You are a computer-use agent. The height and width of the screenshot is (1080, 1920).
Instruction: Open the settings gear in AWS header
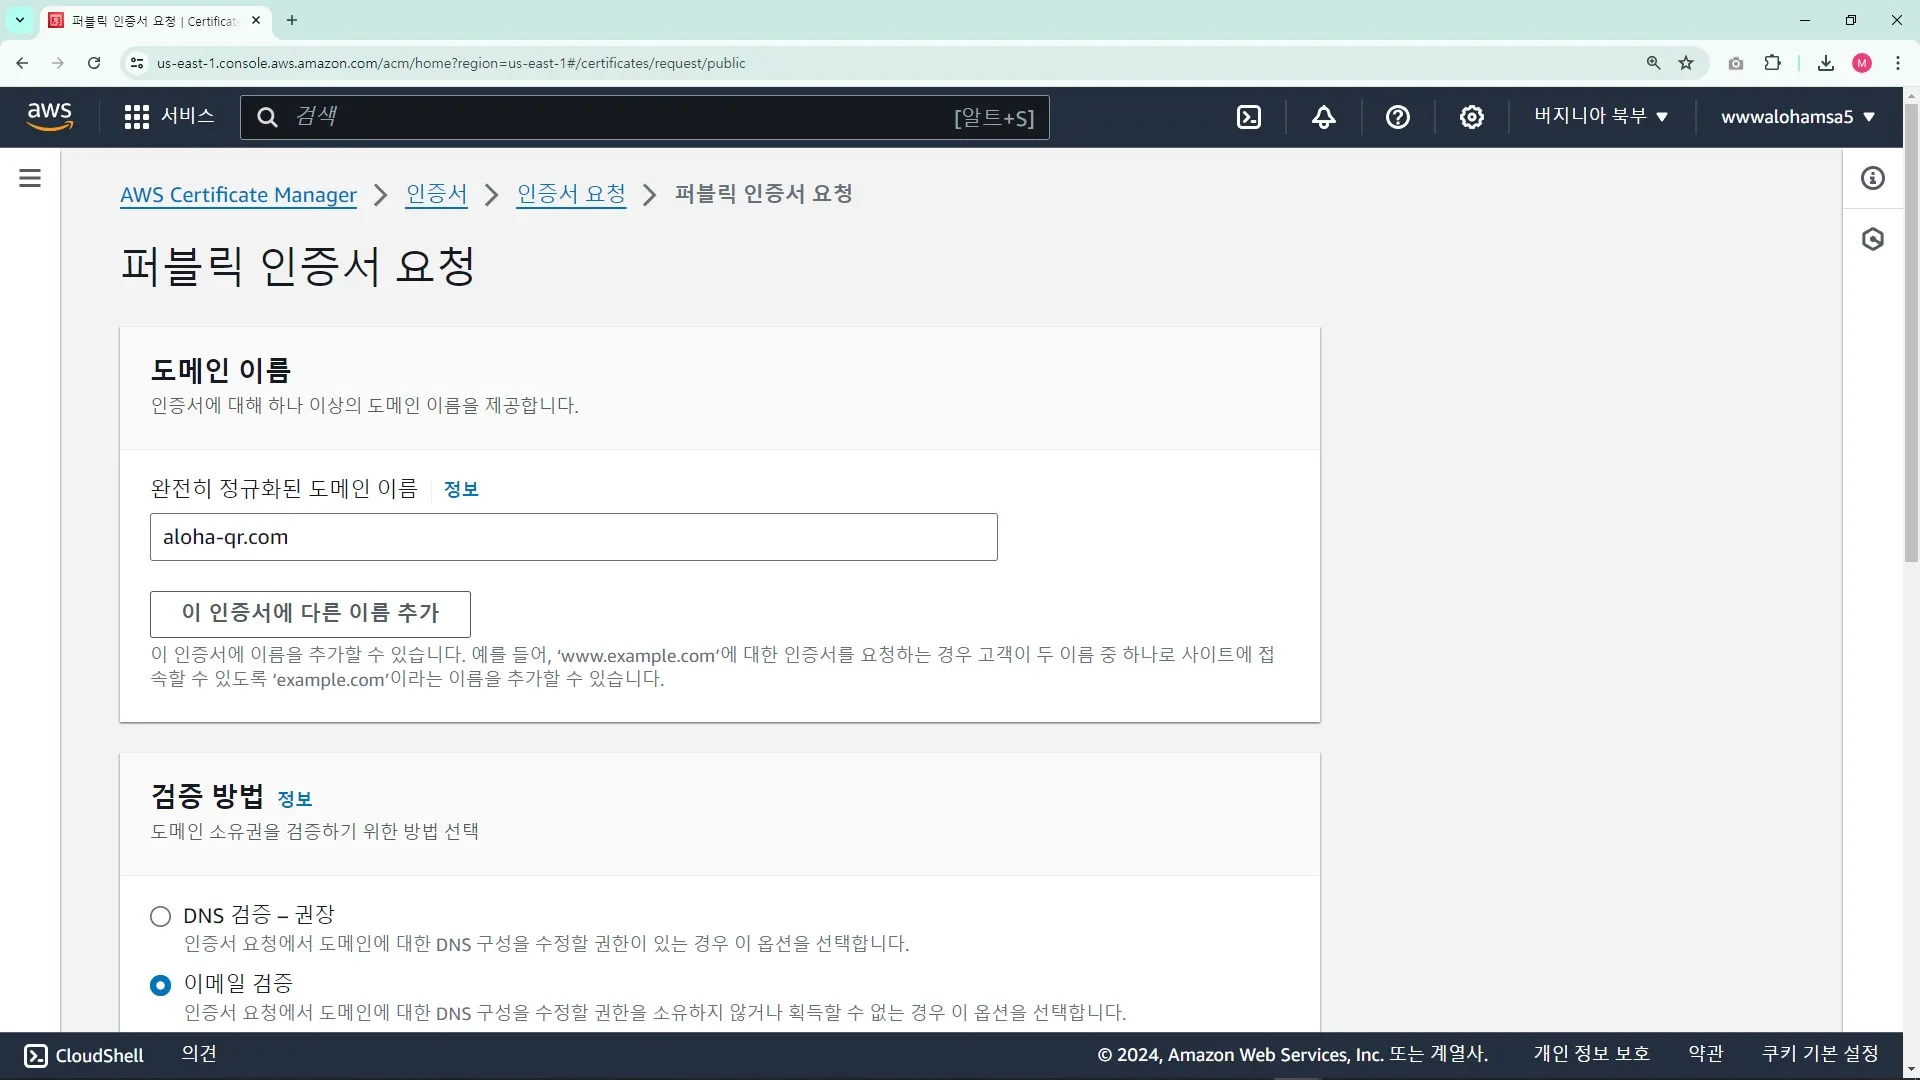click(x=1471, y=117)
